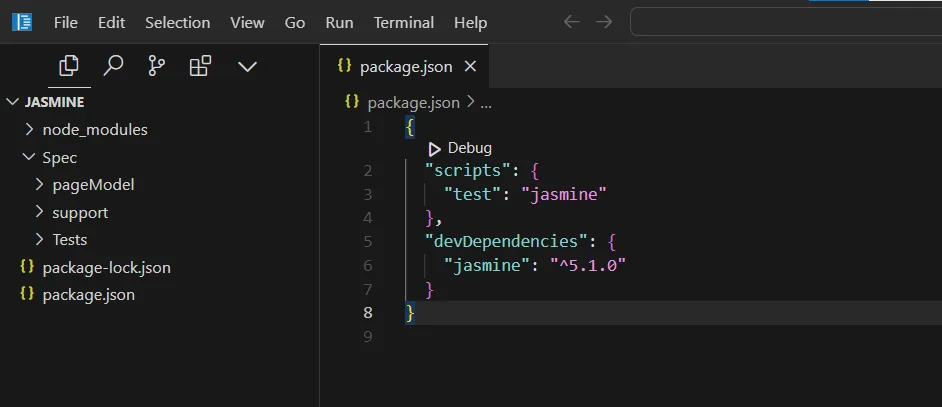The width and height of the screenshot is (942, 407).
Task: Click the package-lock.json file icon
Action: pyautogui.click(x=27, y=266)
